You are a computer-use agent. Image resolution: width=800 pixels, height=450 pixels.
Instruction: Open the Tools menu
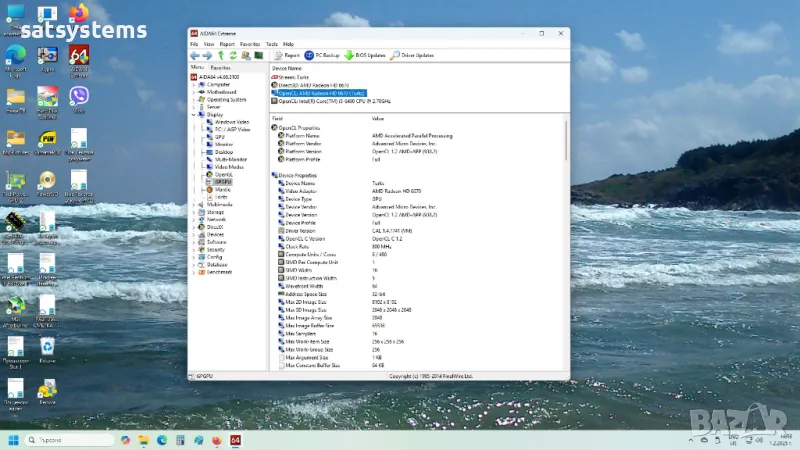point(271,44)
